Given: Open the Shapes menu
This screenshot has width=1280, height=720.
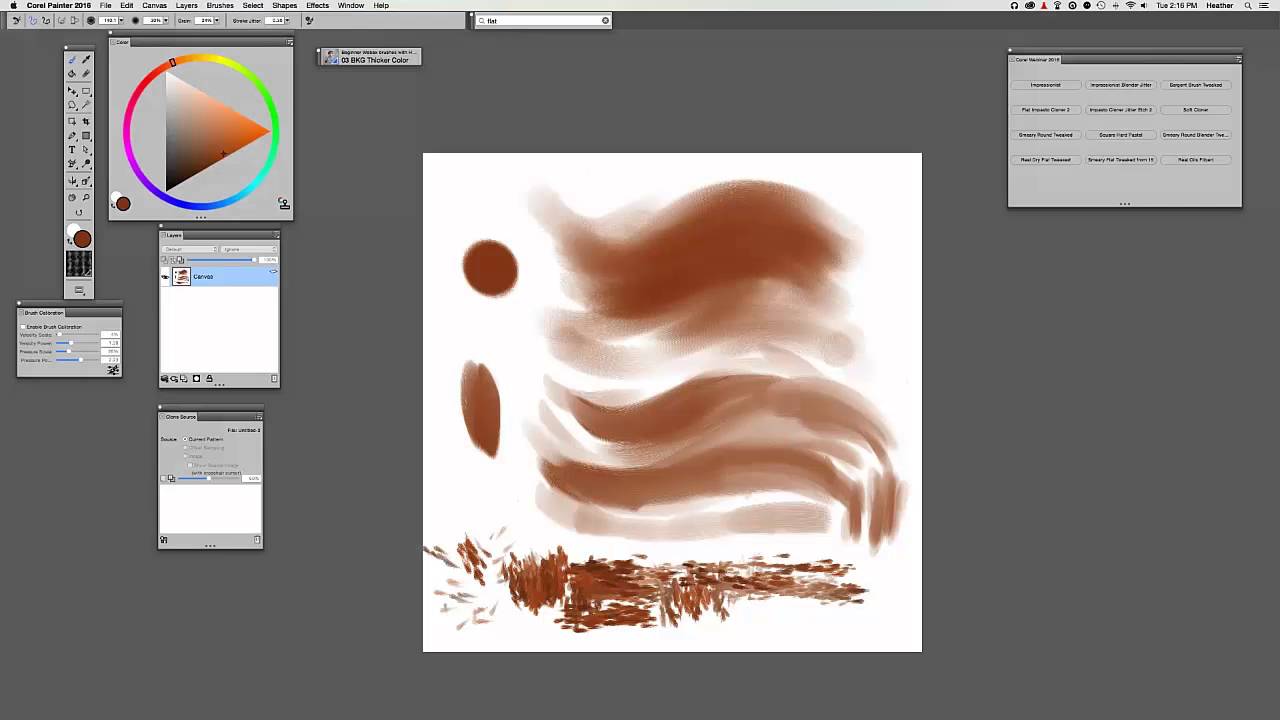Looking at the screenshot, I should coord(284,5).
